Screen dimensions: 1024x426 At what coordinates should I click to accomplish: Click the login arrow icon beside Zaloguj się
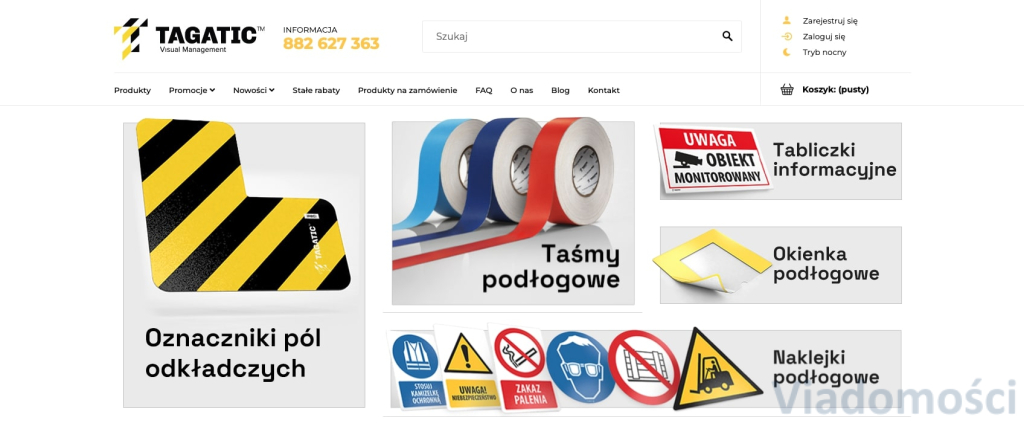tap(787, 37)
